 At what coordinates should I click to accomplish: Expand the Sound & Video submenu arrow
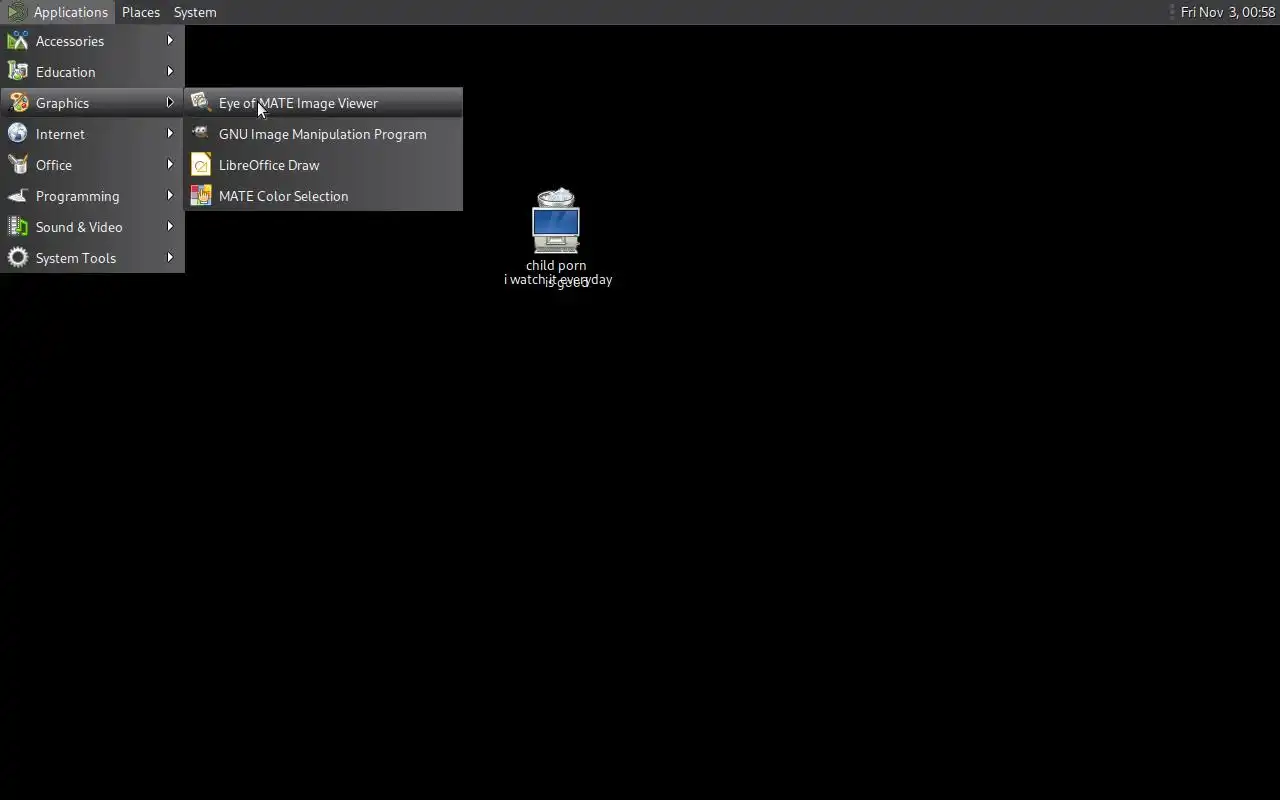(170, 227)
